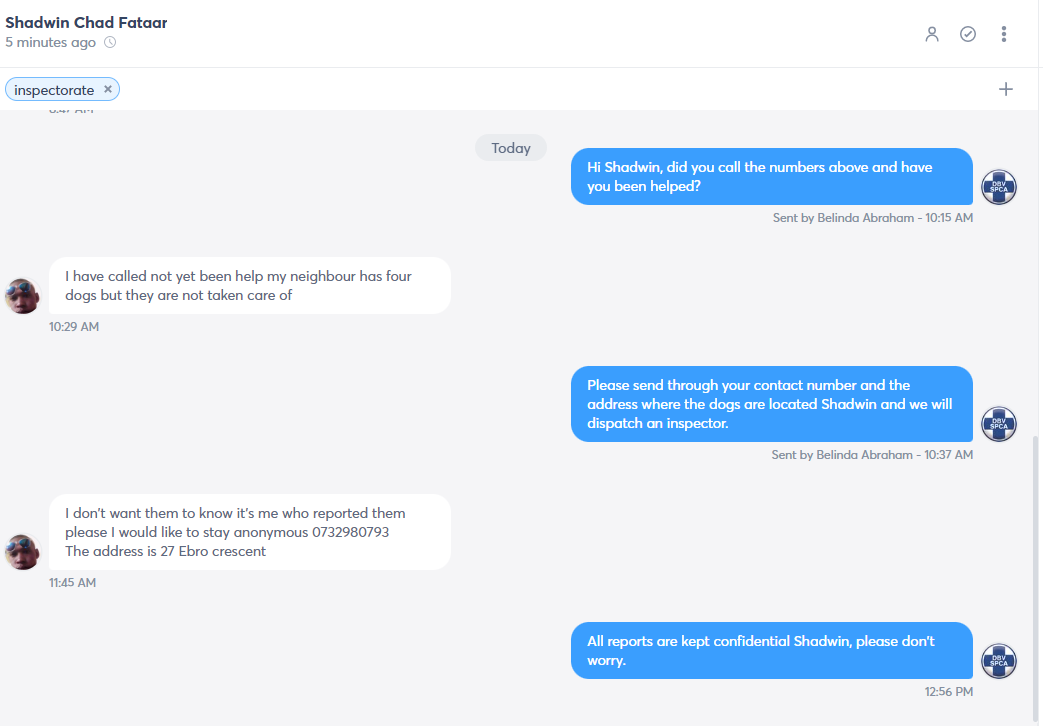Remove the inspectorate tag
1043x726 pixels.
108,89
